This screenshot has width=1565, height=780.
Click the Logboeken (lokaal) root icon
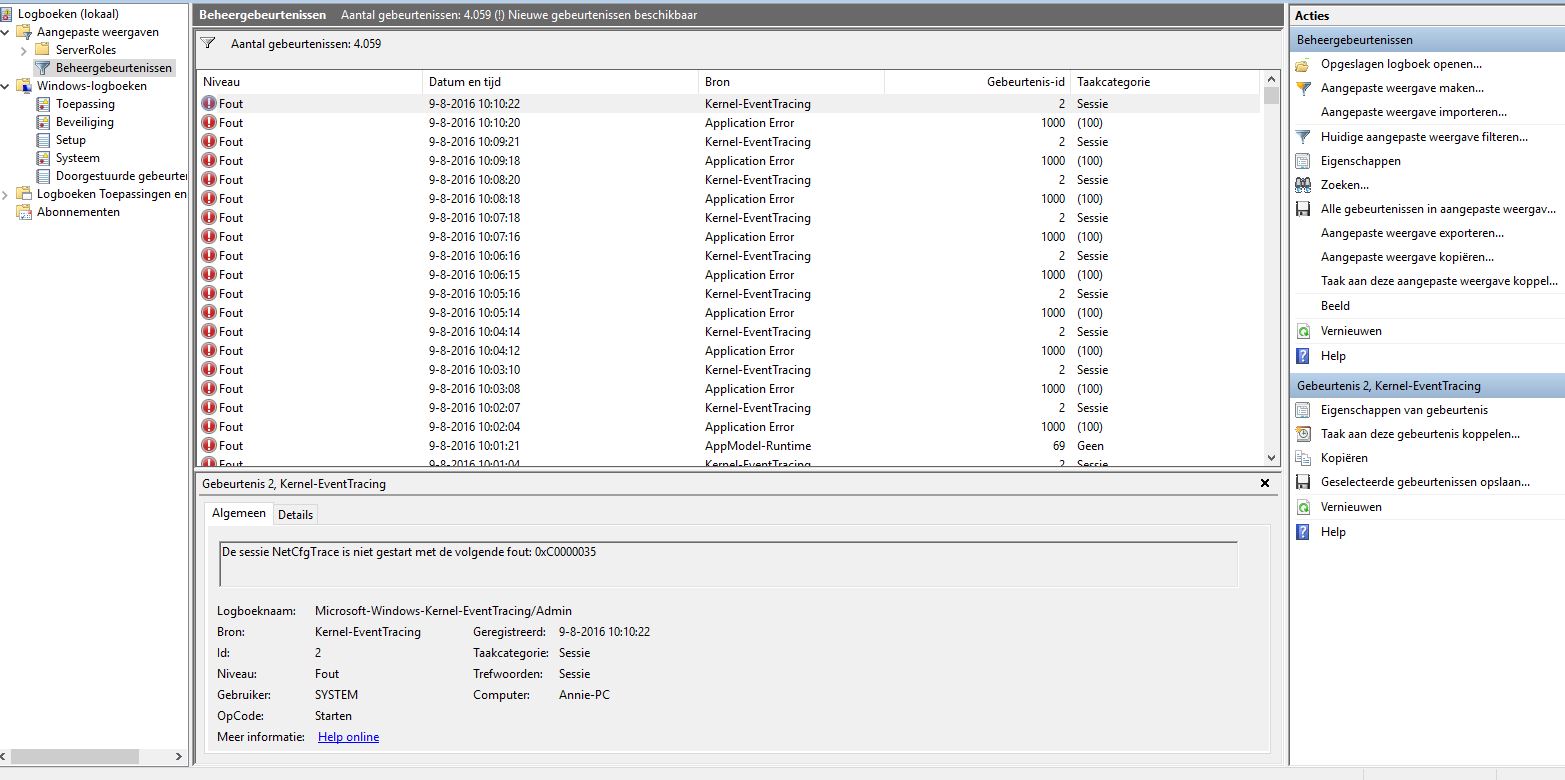7,14
